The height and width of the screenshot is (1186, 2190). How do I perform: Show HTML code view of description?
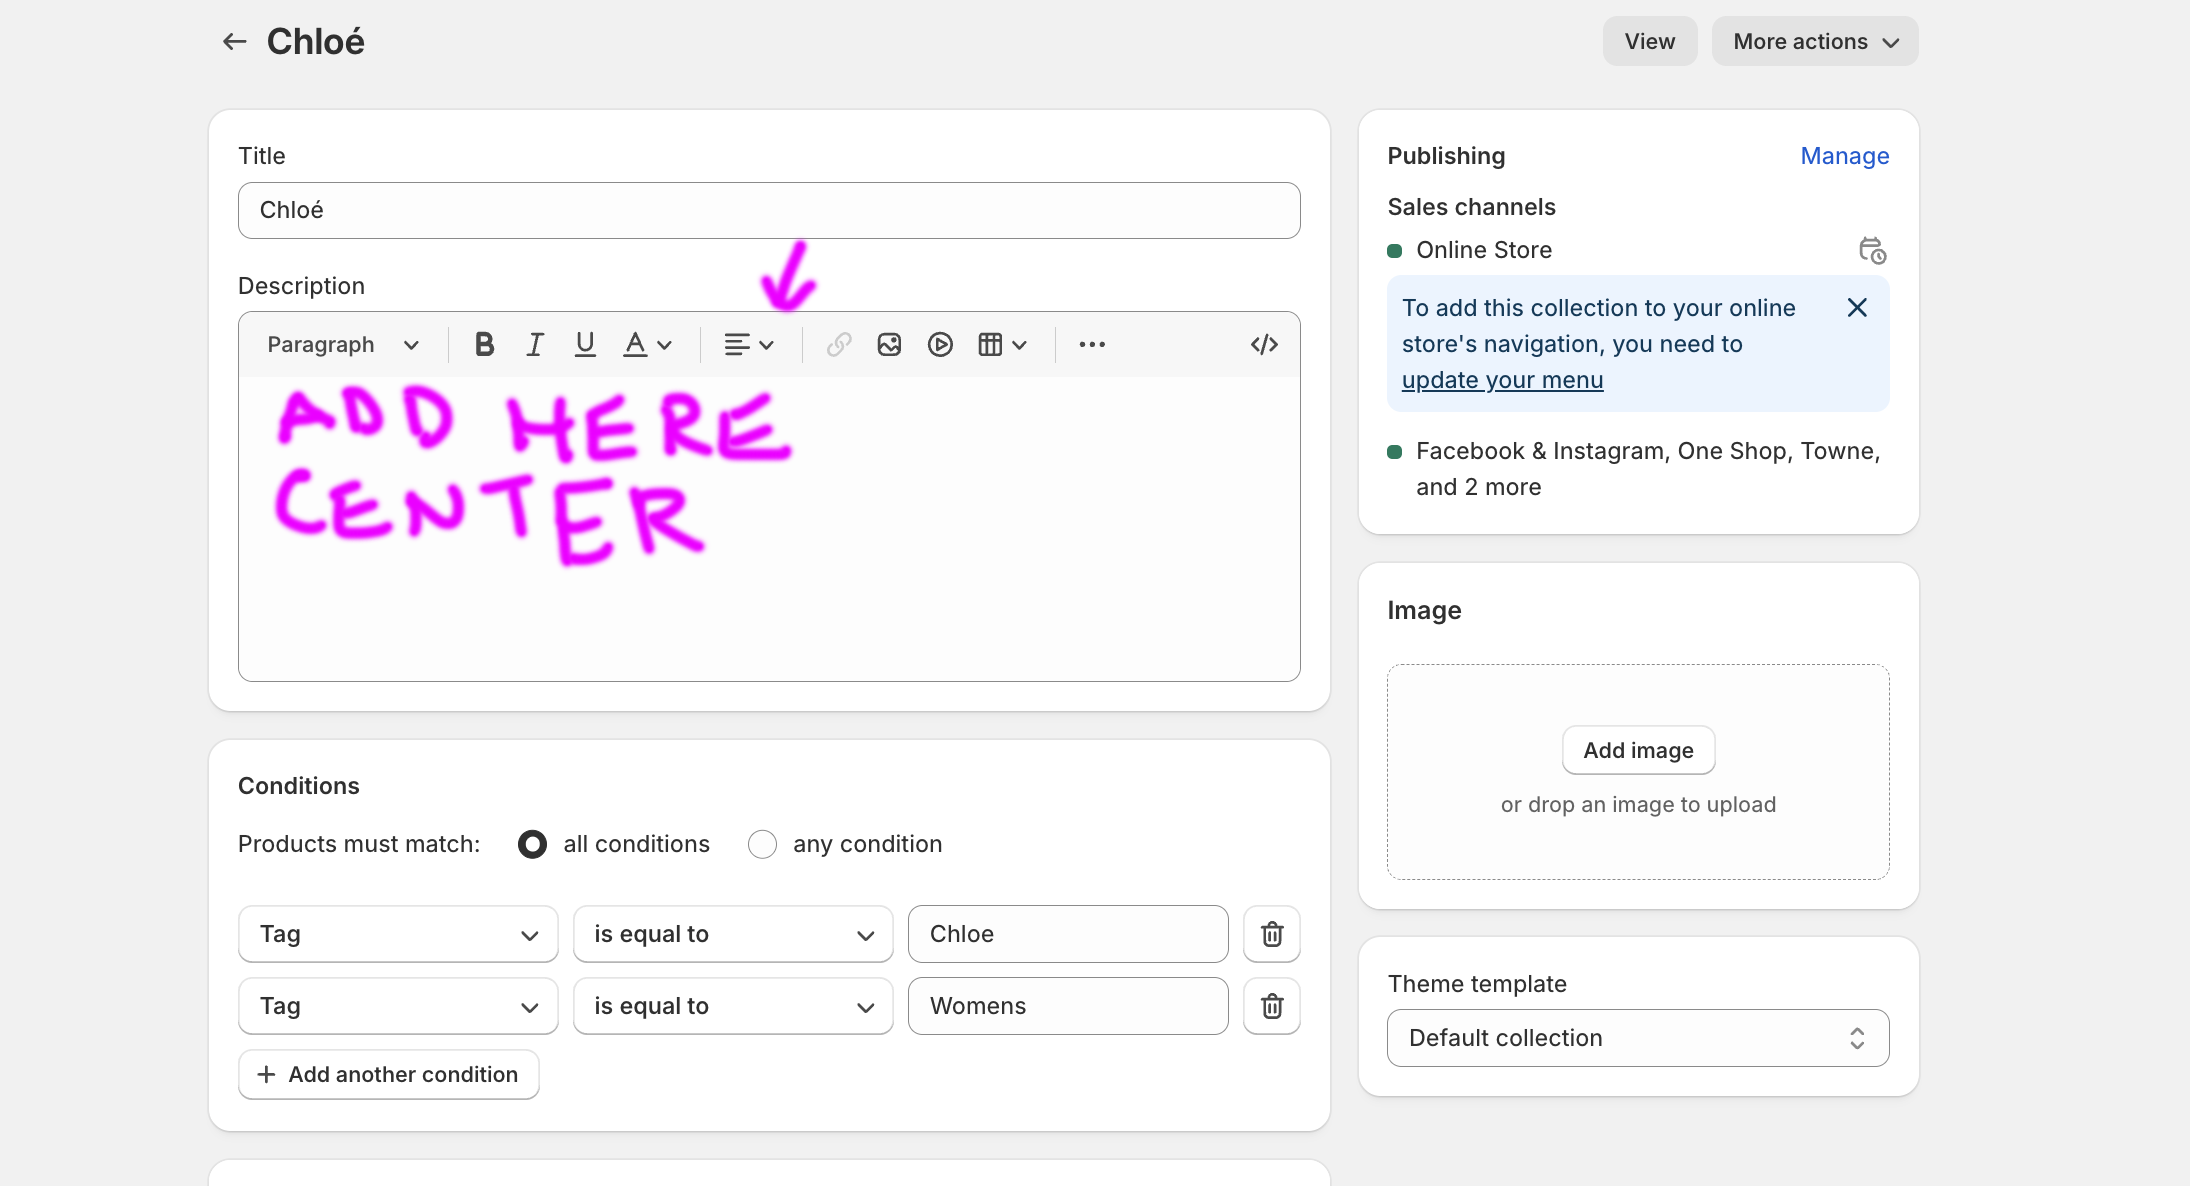[1264, 345]
